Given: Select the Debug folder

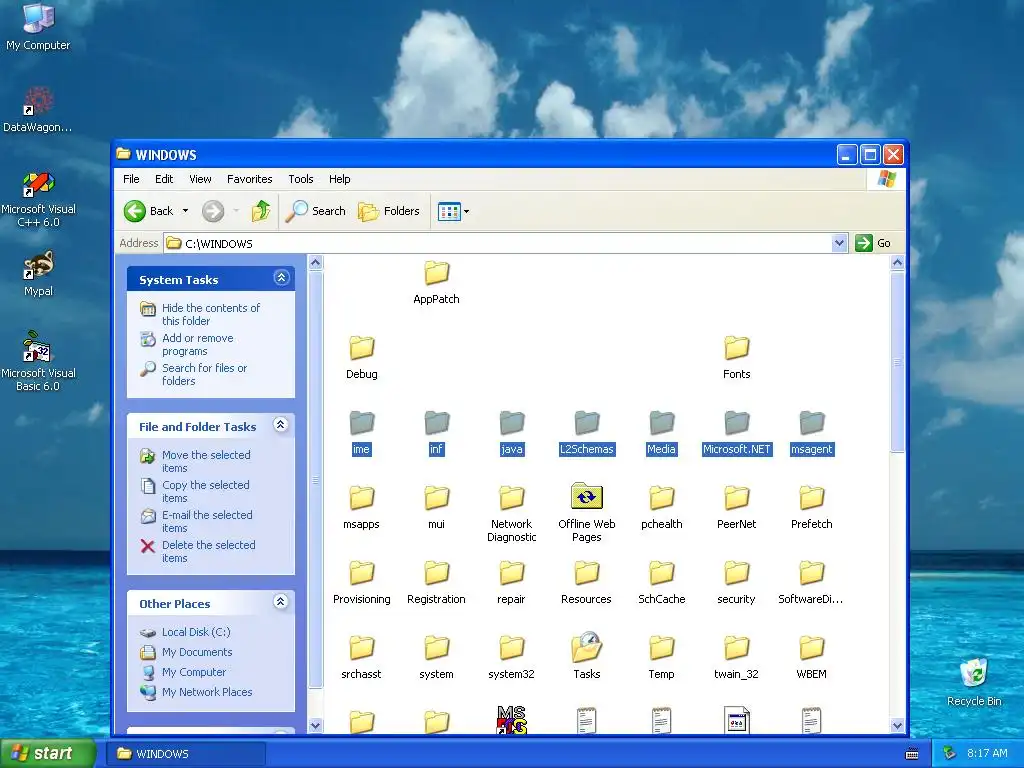Looking at the screenshot, I should 362,358.
